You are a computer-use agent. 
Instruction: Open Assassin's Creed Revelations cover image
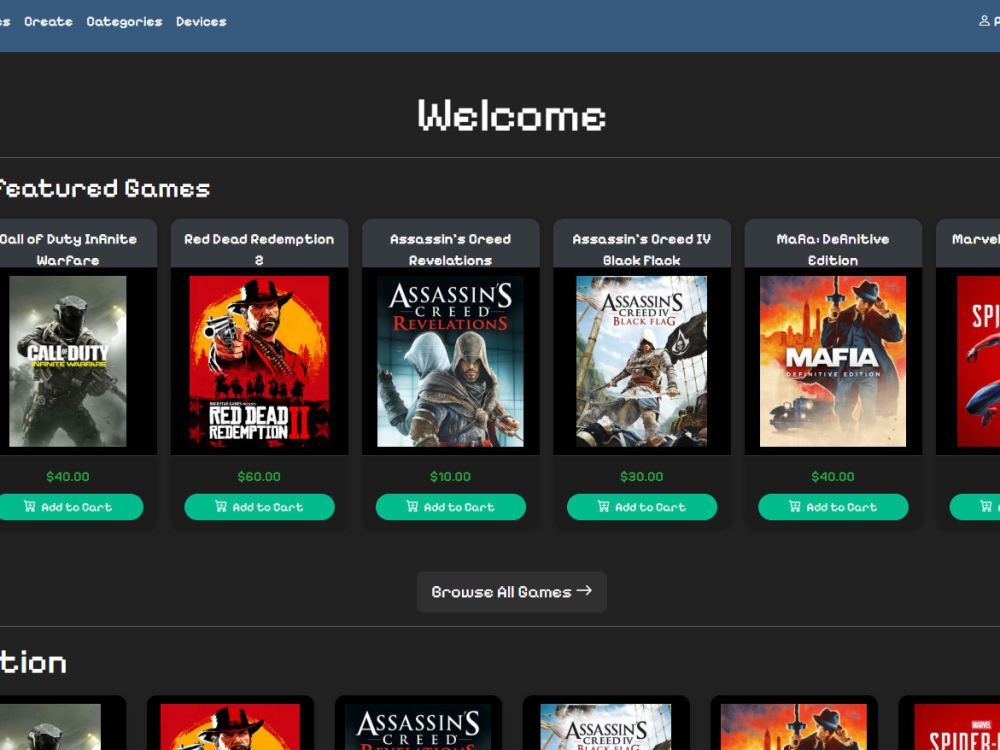coord(451,362)
